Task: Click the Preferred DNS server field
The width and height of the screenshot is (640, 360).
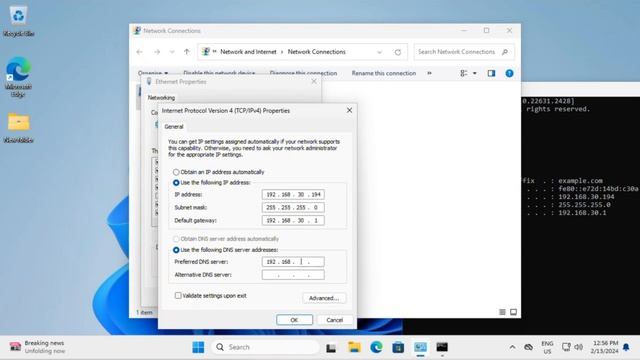Action: [x=293, y=262]
